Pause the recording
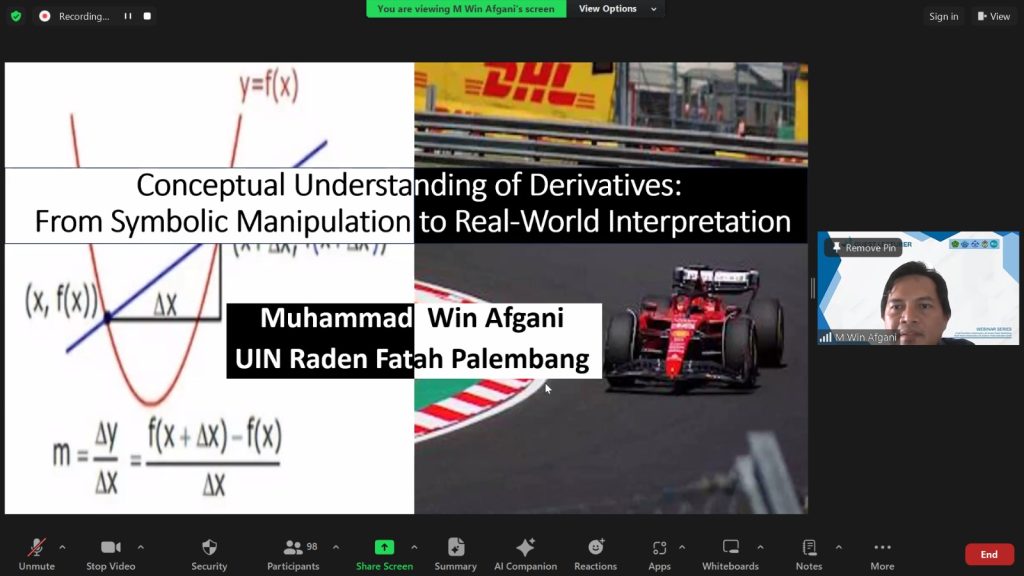Image resolution: width=1024 pixels, height=576 pixels. click(x=128, y=16)
